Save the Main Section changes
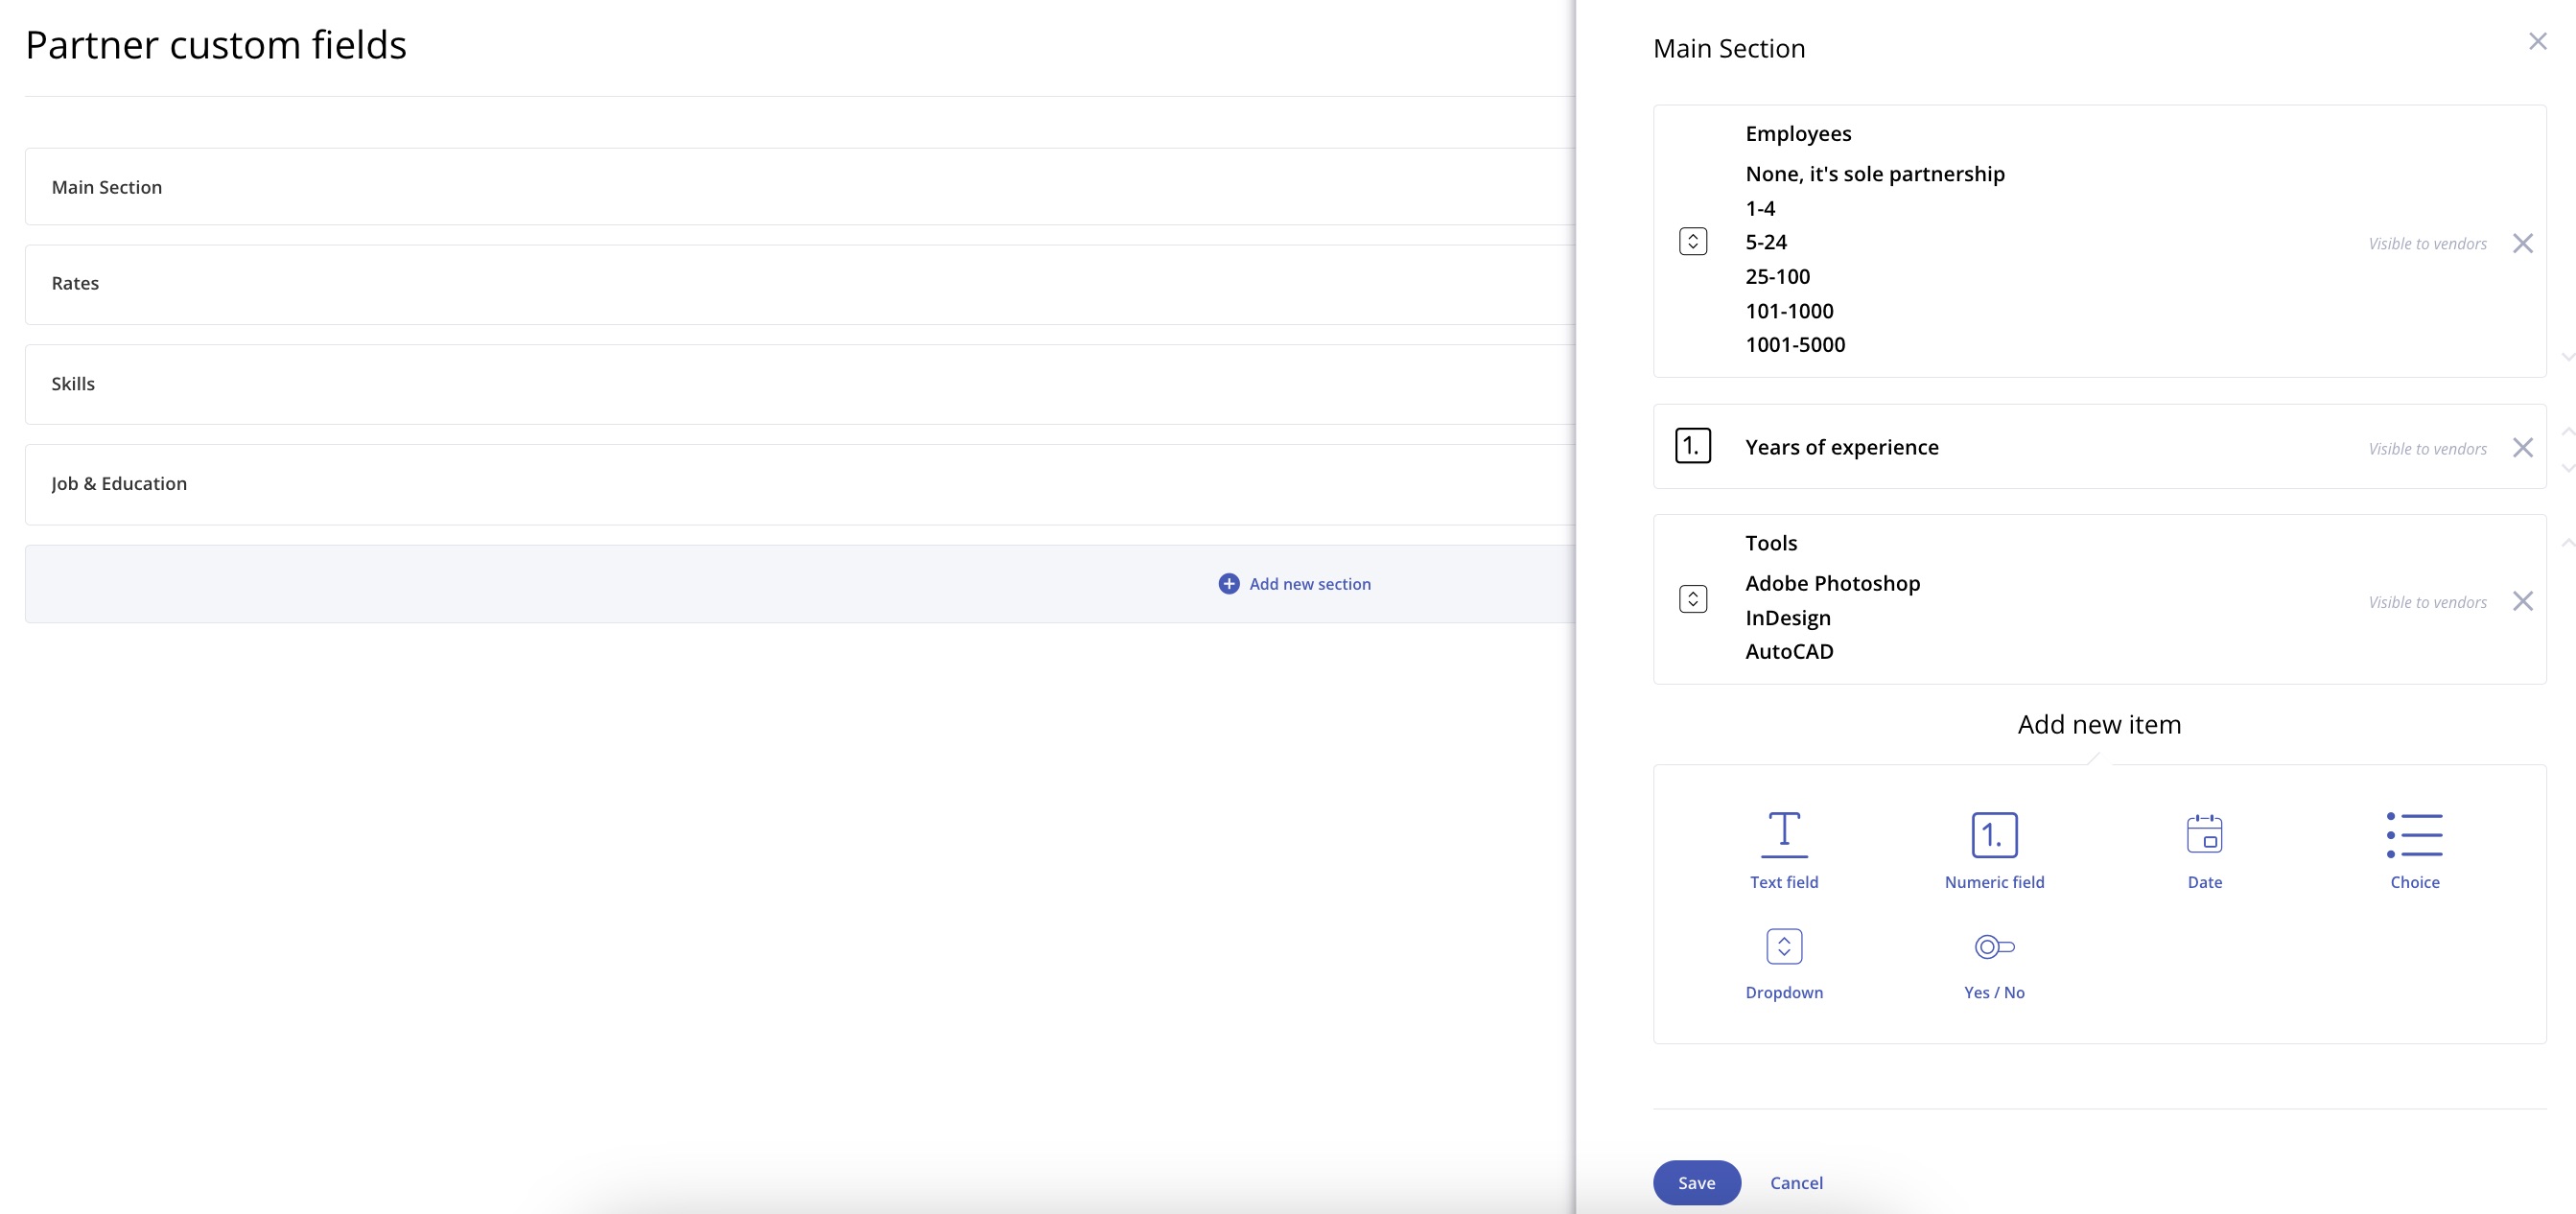Viewport: 2576px width, 1214px height. tap(1695, 1182)
